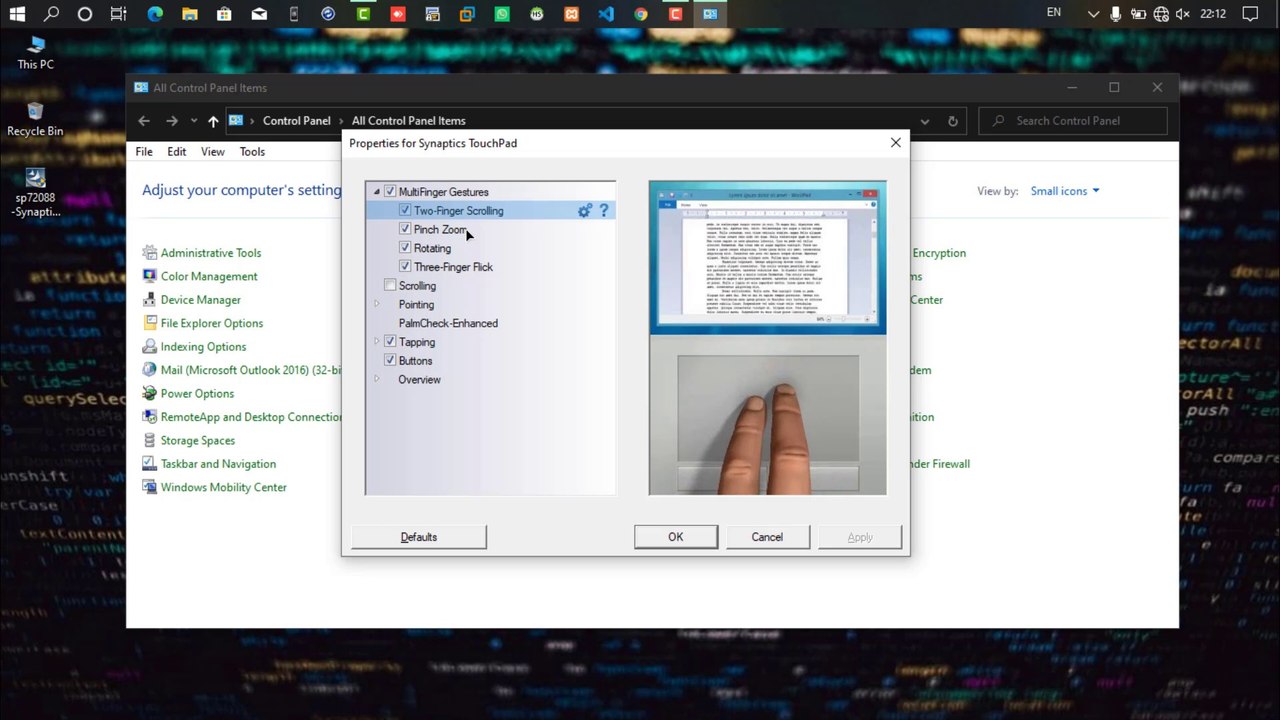This screenshot has height=720, width=1280.
Task: Refresh the Control Panel window
Action: 953,121
